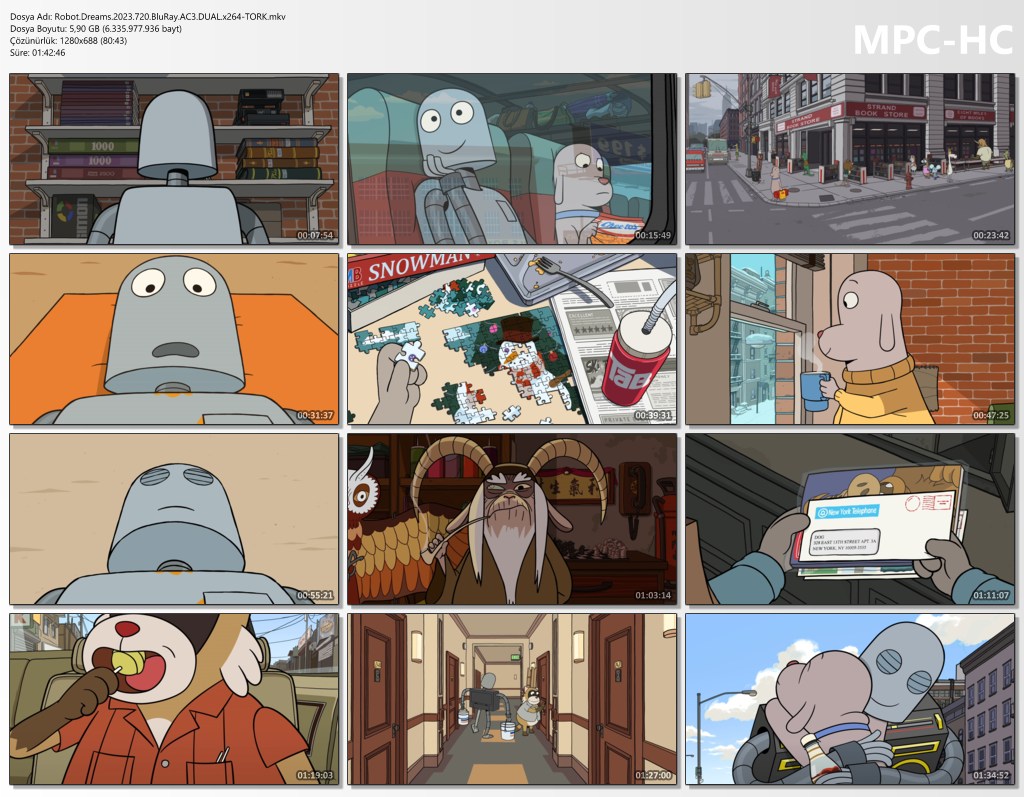
Task: Open the sleeping robot thumbnail at 00:55:21
Action: pyautogui.click(x=174, y=519)
